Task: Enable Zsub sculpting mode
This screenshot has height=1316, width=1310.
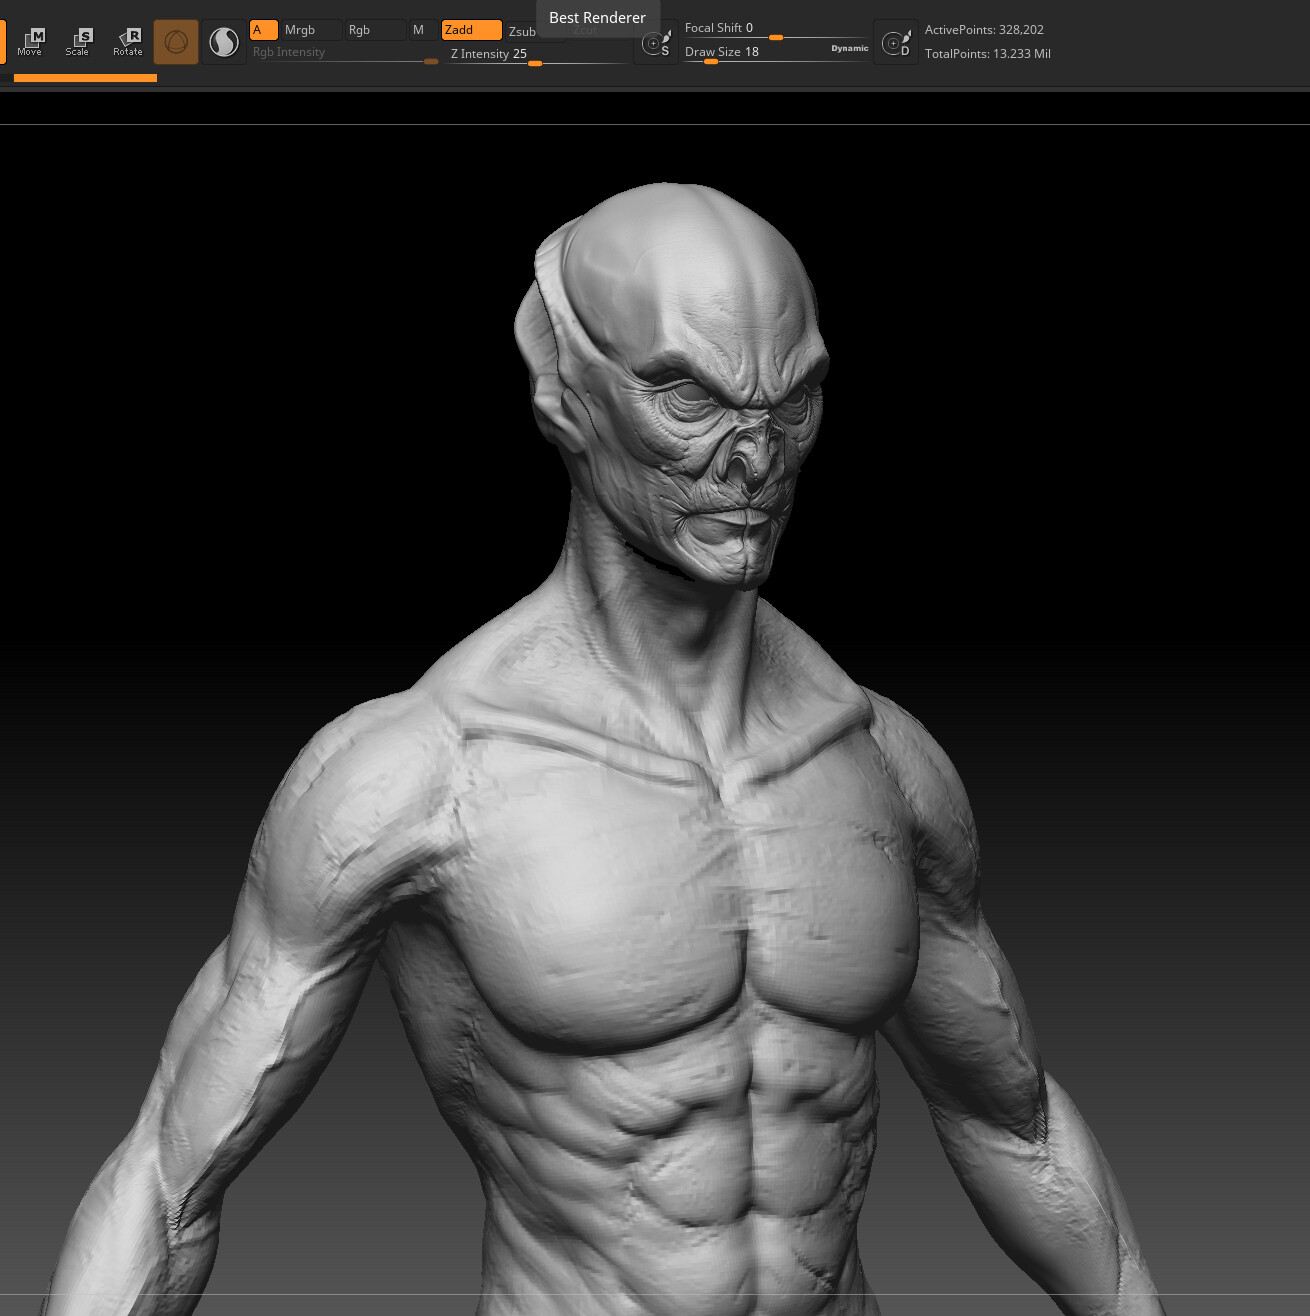Action: 523,31
